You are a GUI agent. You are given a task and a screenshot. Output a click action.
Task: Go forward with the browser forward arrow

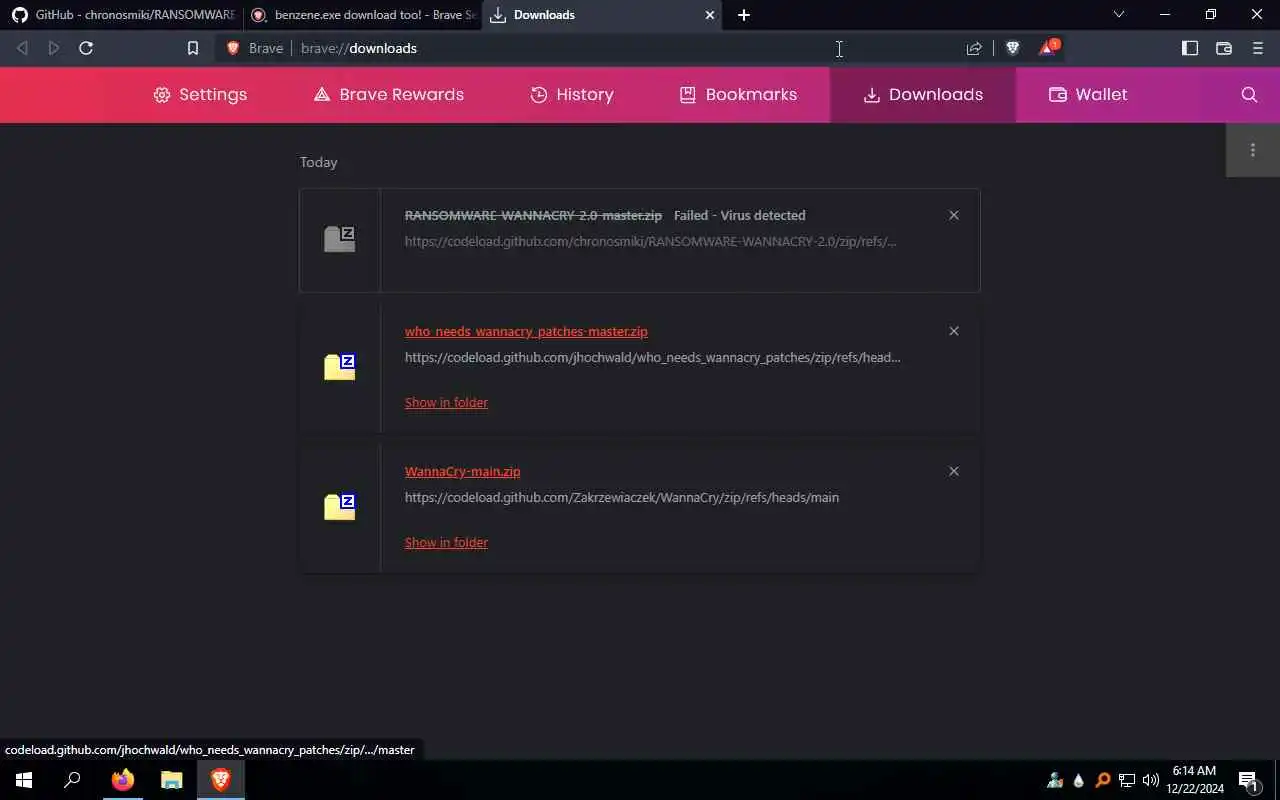click(54, 48)
